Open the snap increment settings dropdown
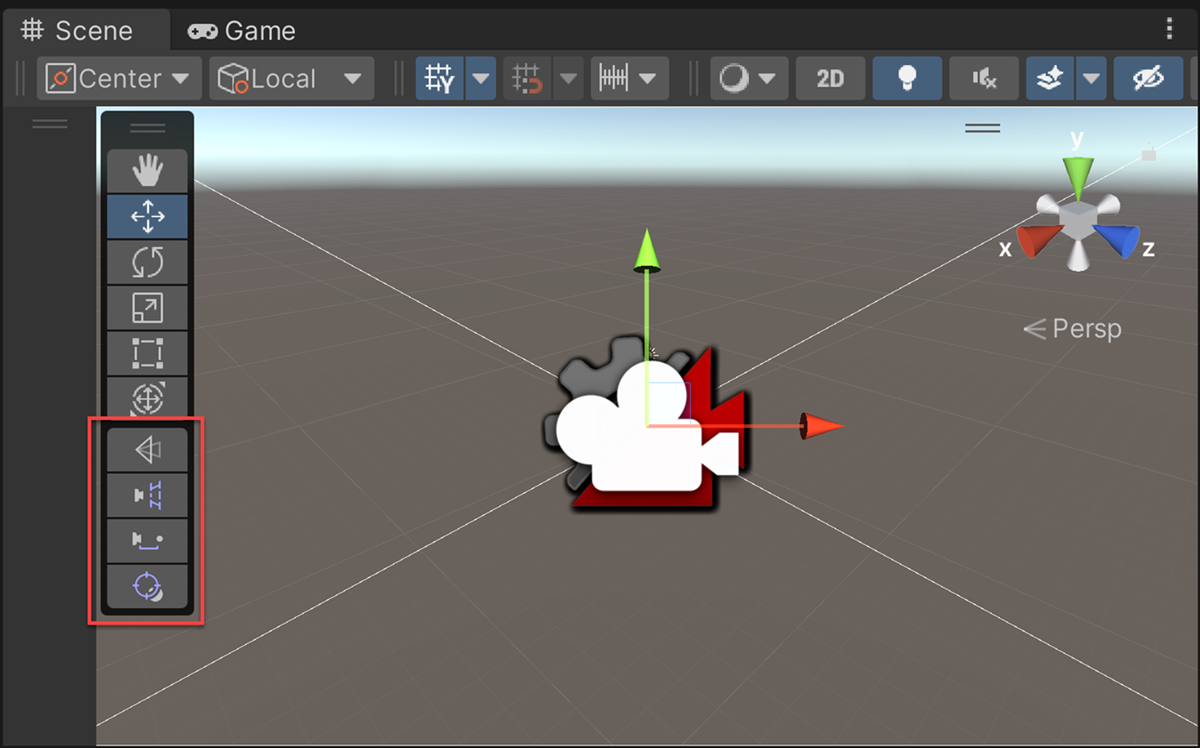 (629, 78)
